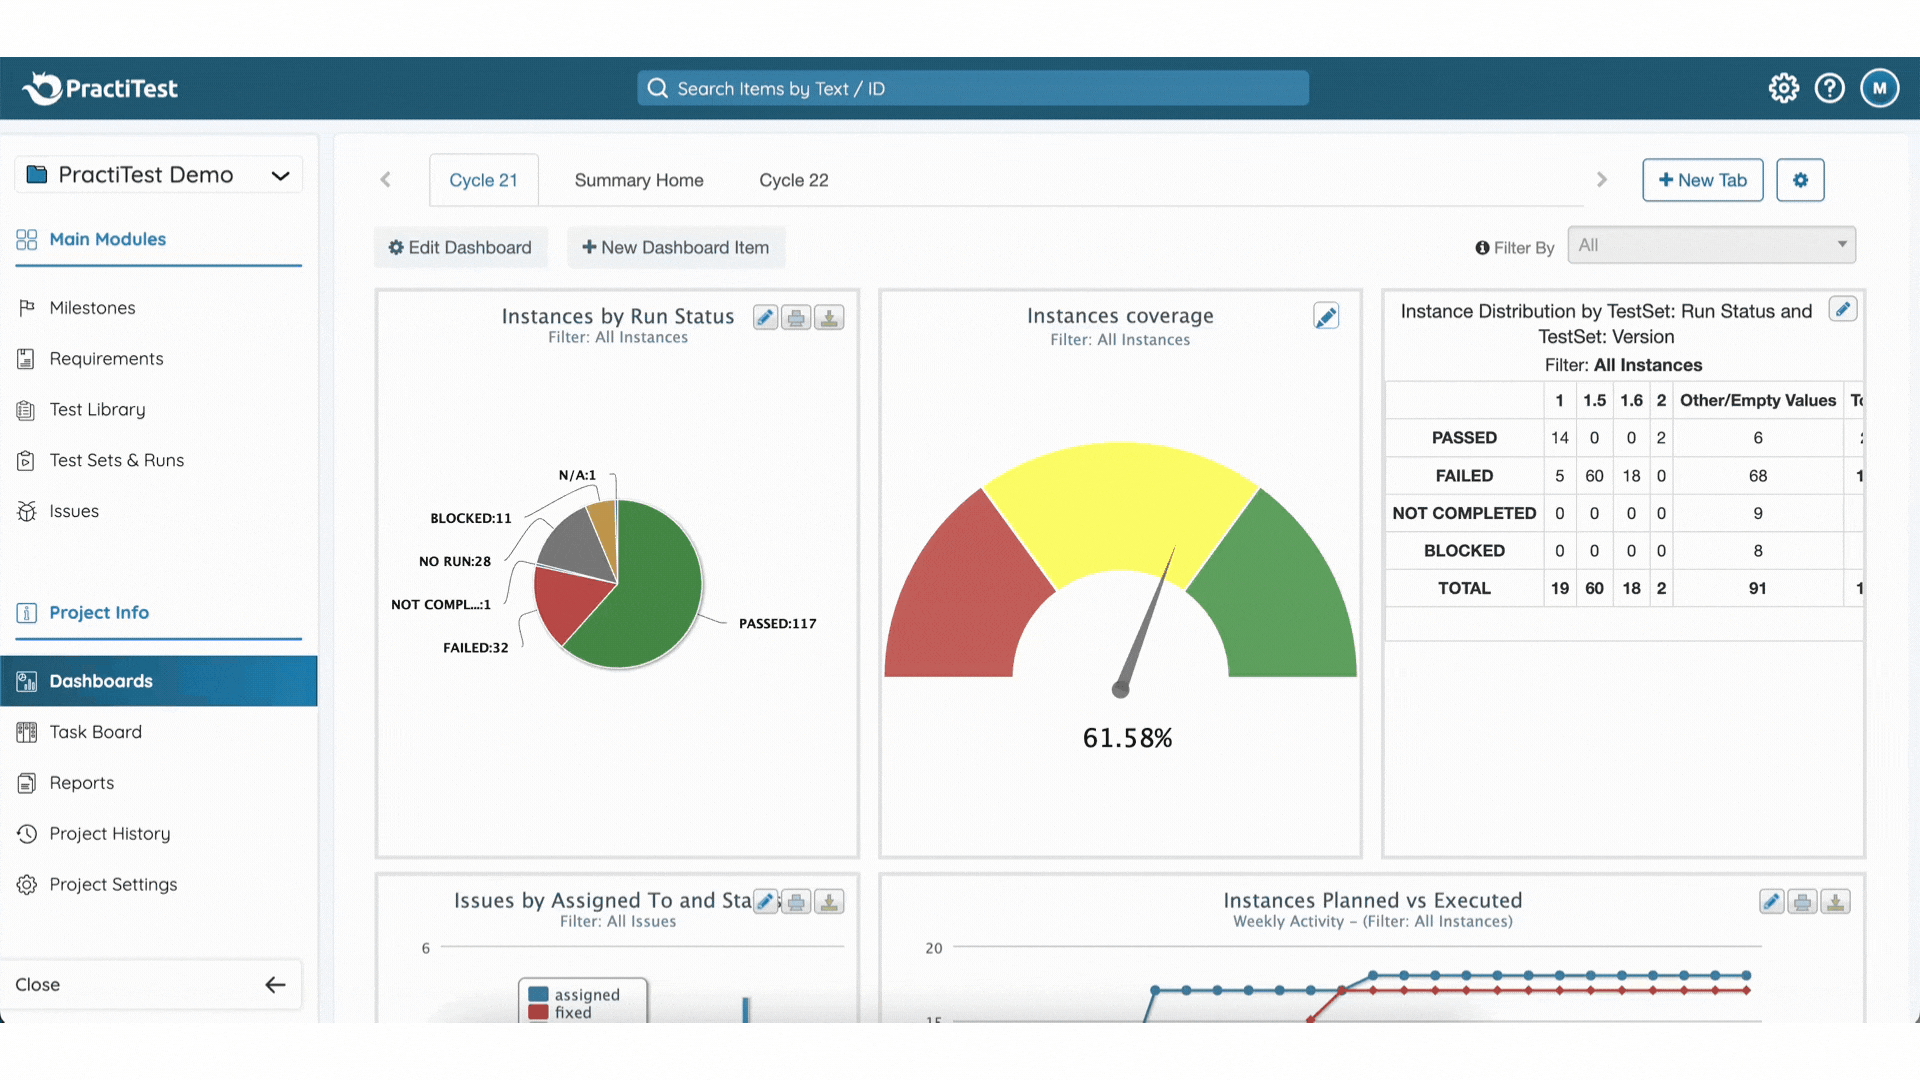
Task: Download the Instances by Run Status chart
Action: (x=829, y=318)
